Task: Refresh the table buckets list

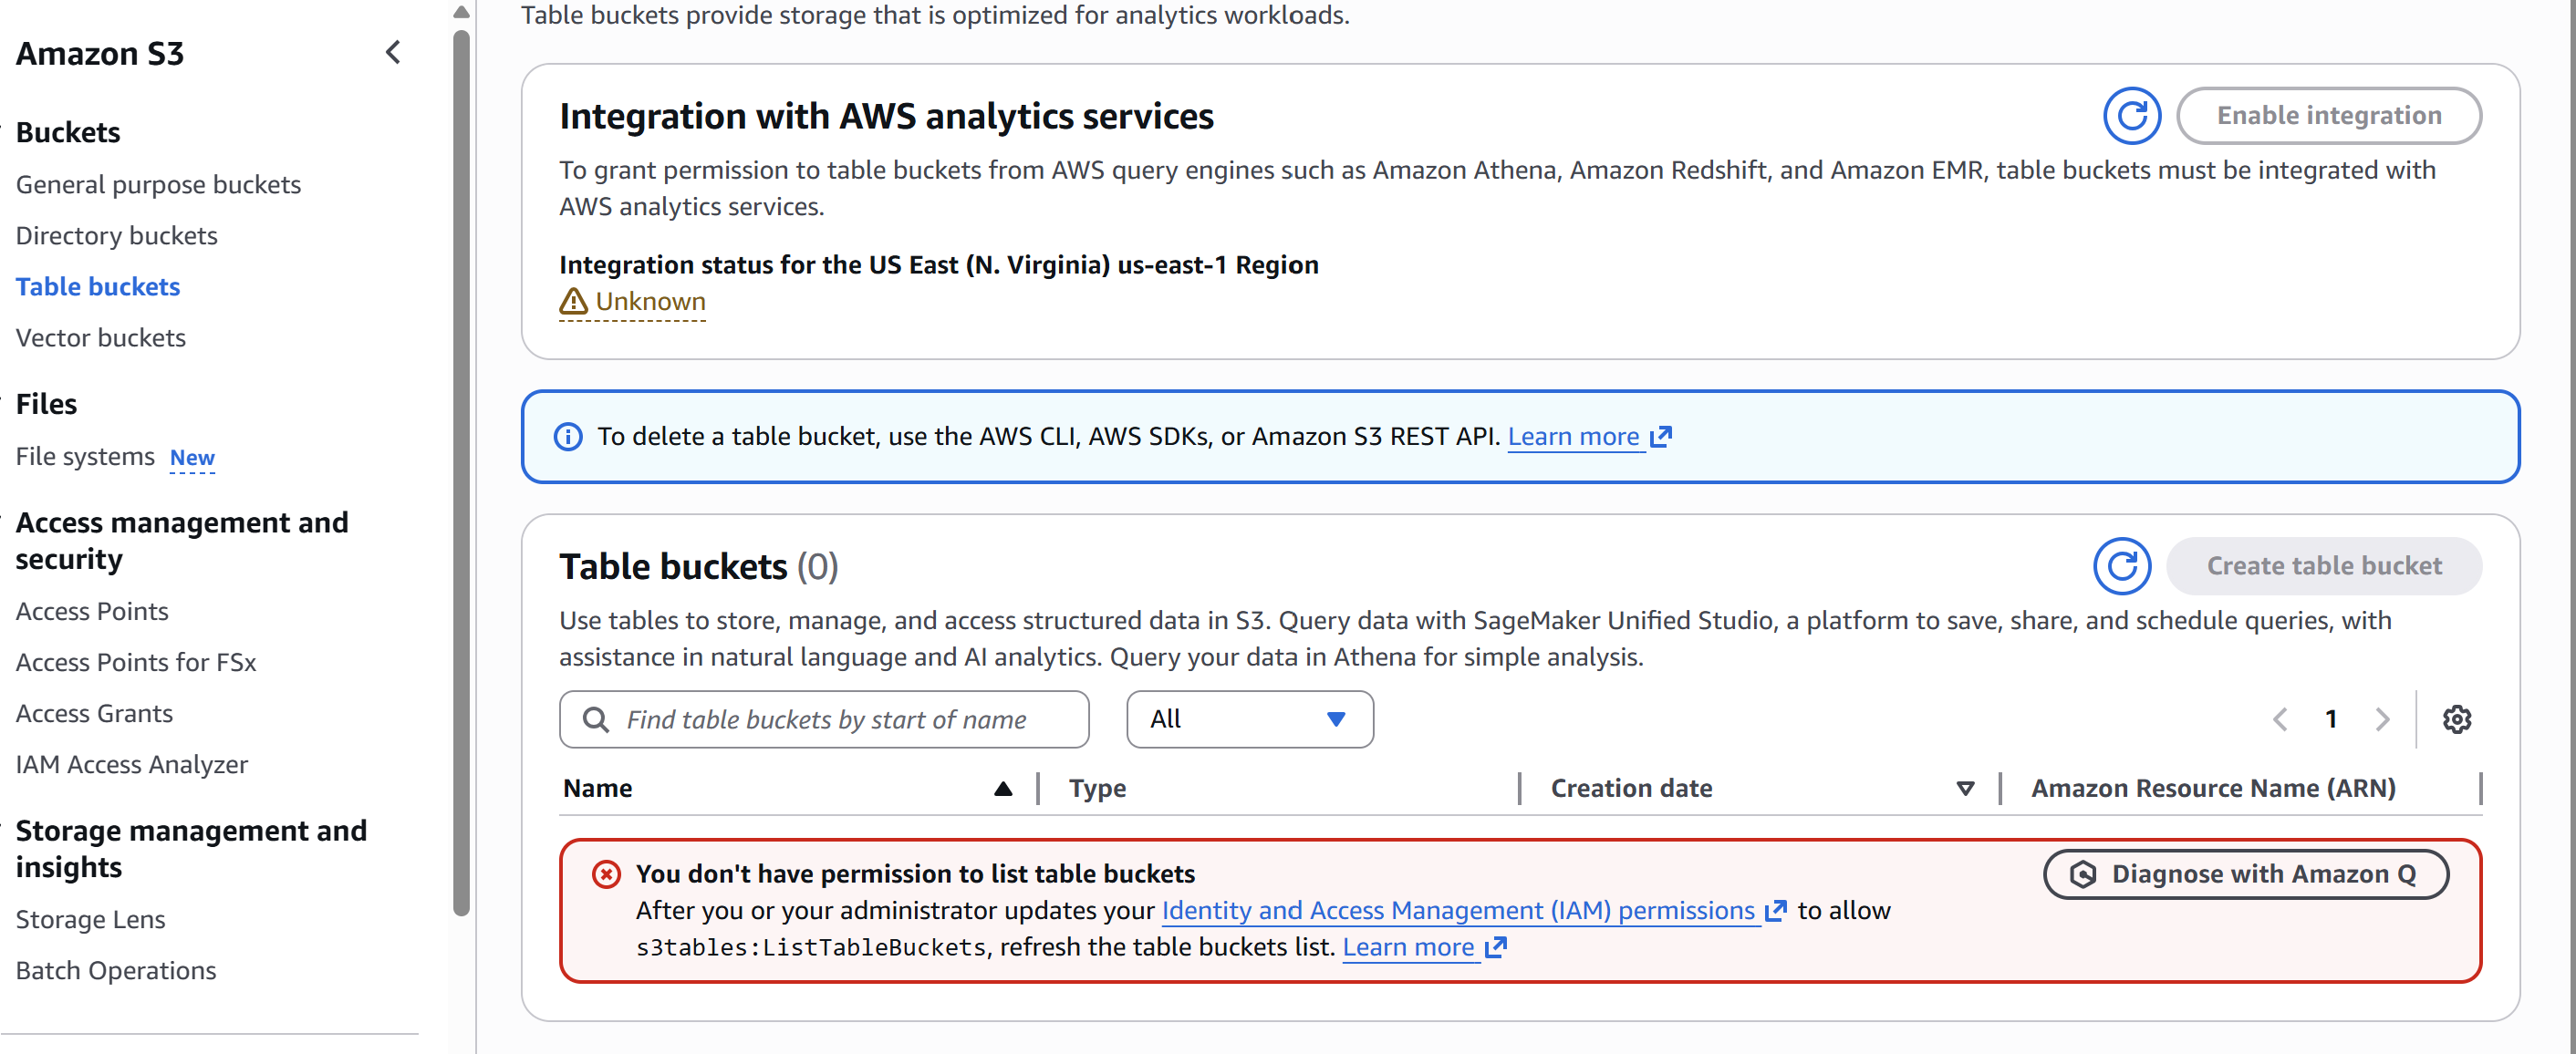Action: [x=2121, y=566]
